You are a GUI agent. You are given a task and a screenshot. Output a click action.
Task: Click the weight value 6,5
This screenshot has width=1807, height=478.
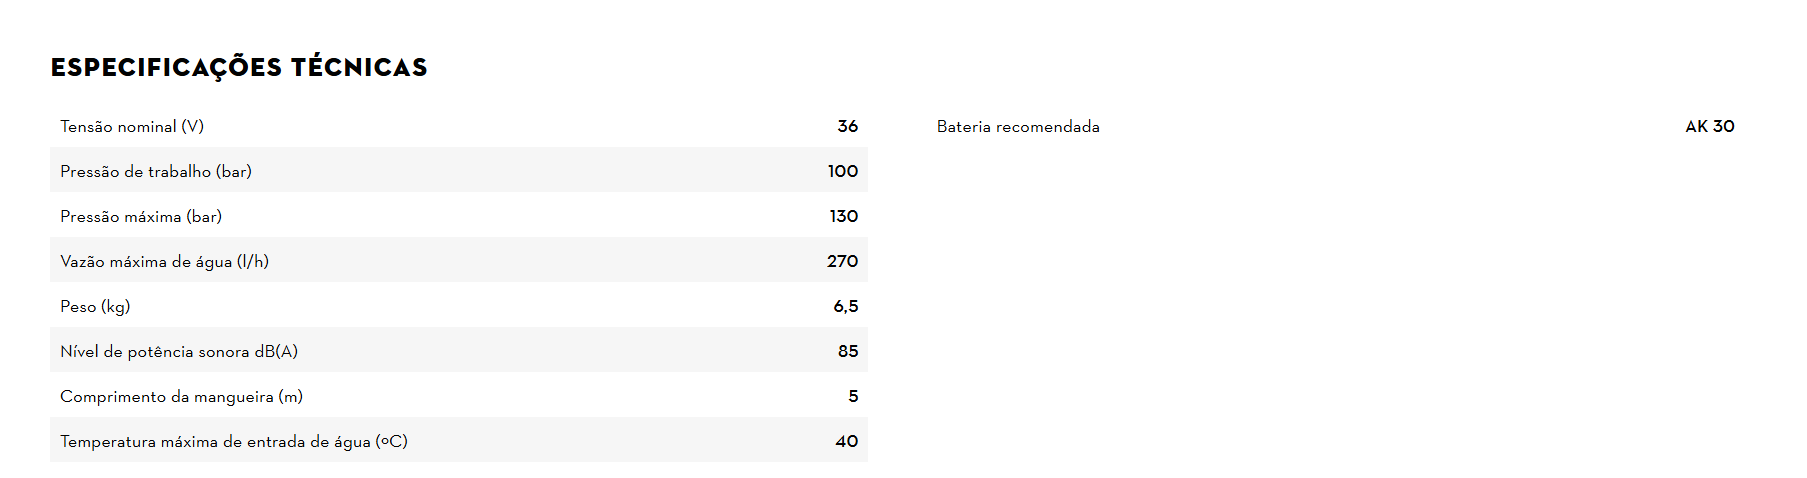[845, 307]
